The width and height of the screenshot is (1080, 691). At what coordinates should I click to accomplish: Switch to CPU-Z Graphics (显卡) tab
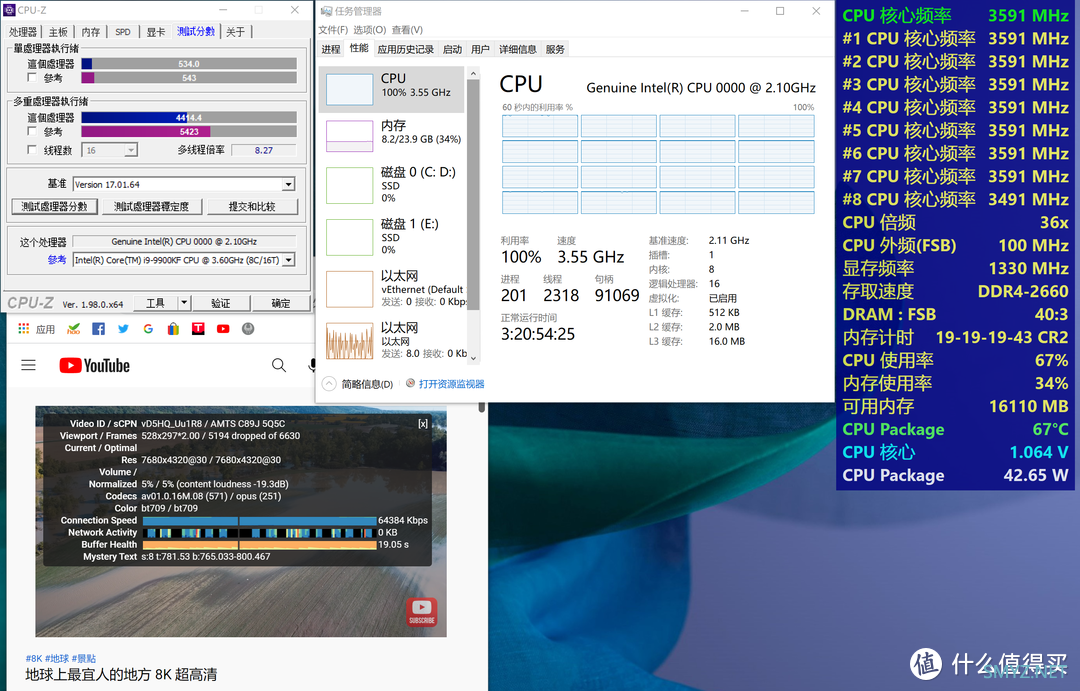(x=156, y=32)
